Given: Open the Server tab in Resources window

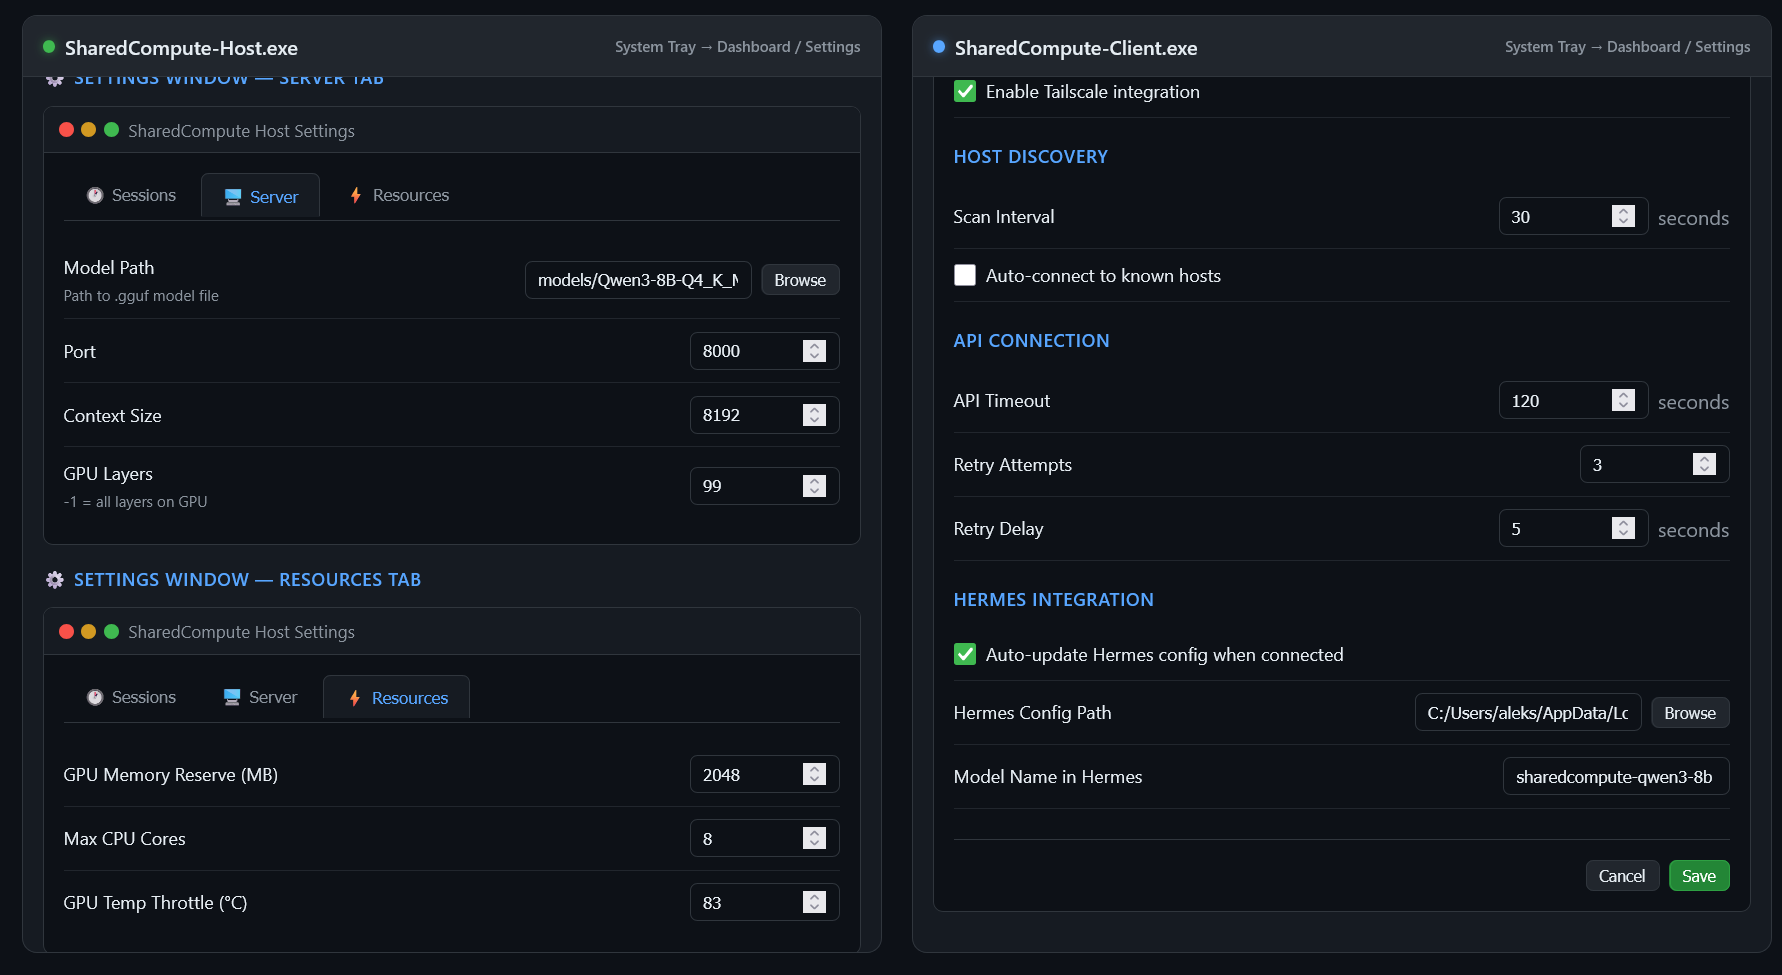Looking at the screenshot, I should (260, 697).
